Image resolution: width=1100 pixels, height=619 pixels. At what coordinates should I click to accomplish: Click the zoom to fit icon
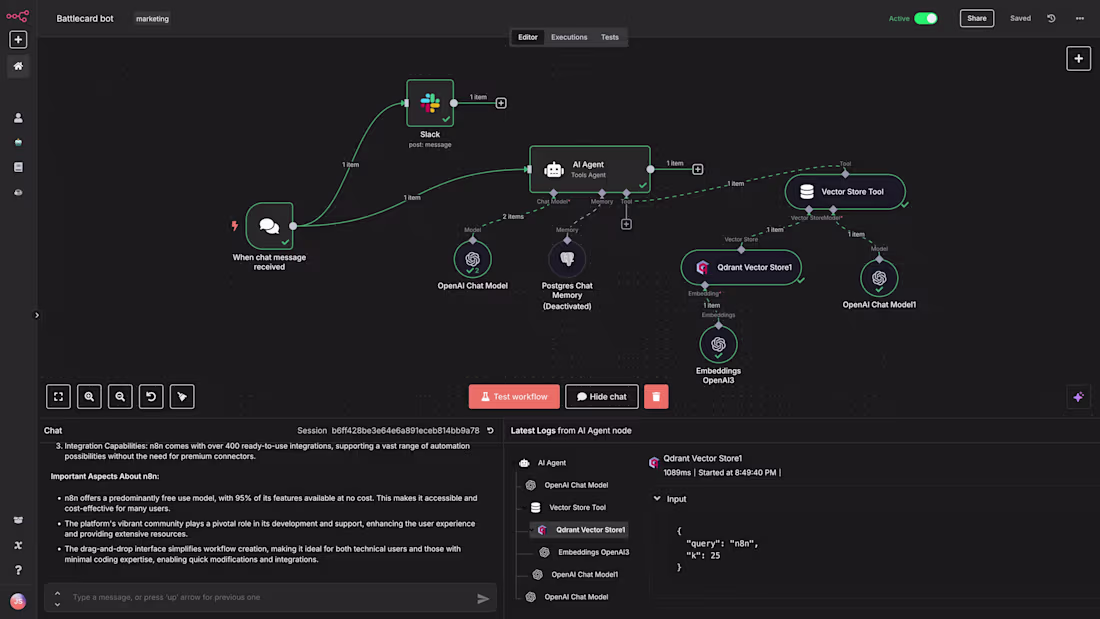pyautogui.click(x=58, y=396)
